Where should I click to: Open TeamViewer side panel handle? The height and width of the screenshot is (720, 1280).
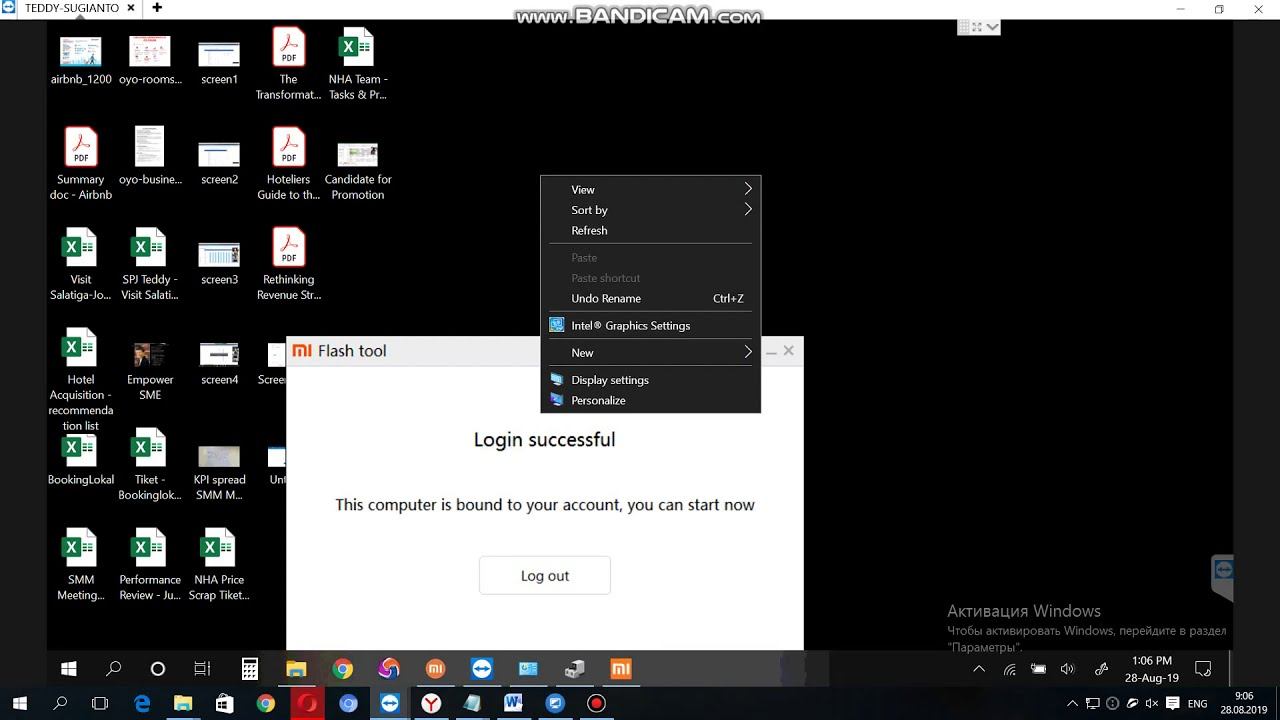1222,579
